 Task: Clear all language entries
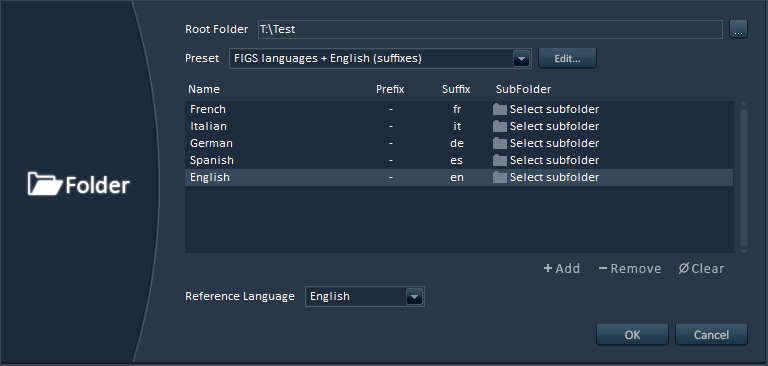701,268
